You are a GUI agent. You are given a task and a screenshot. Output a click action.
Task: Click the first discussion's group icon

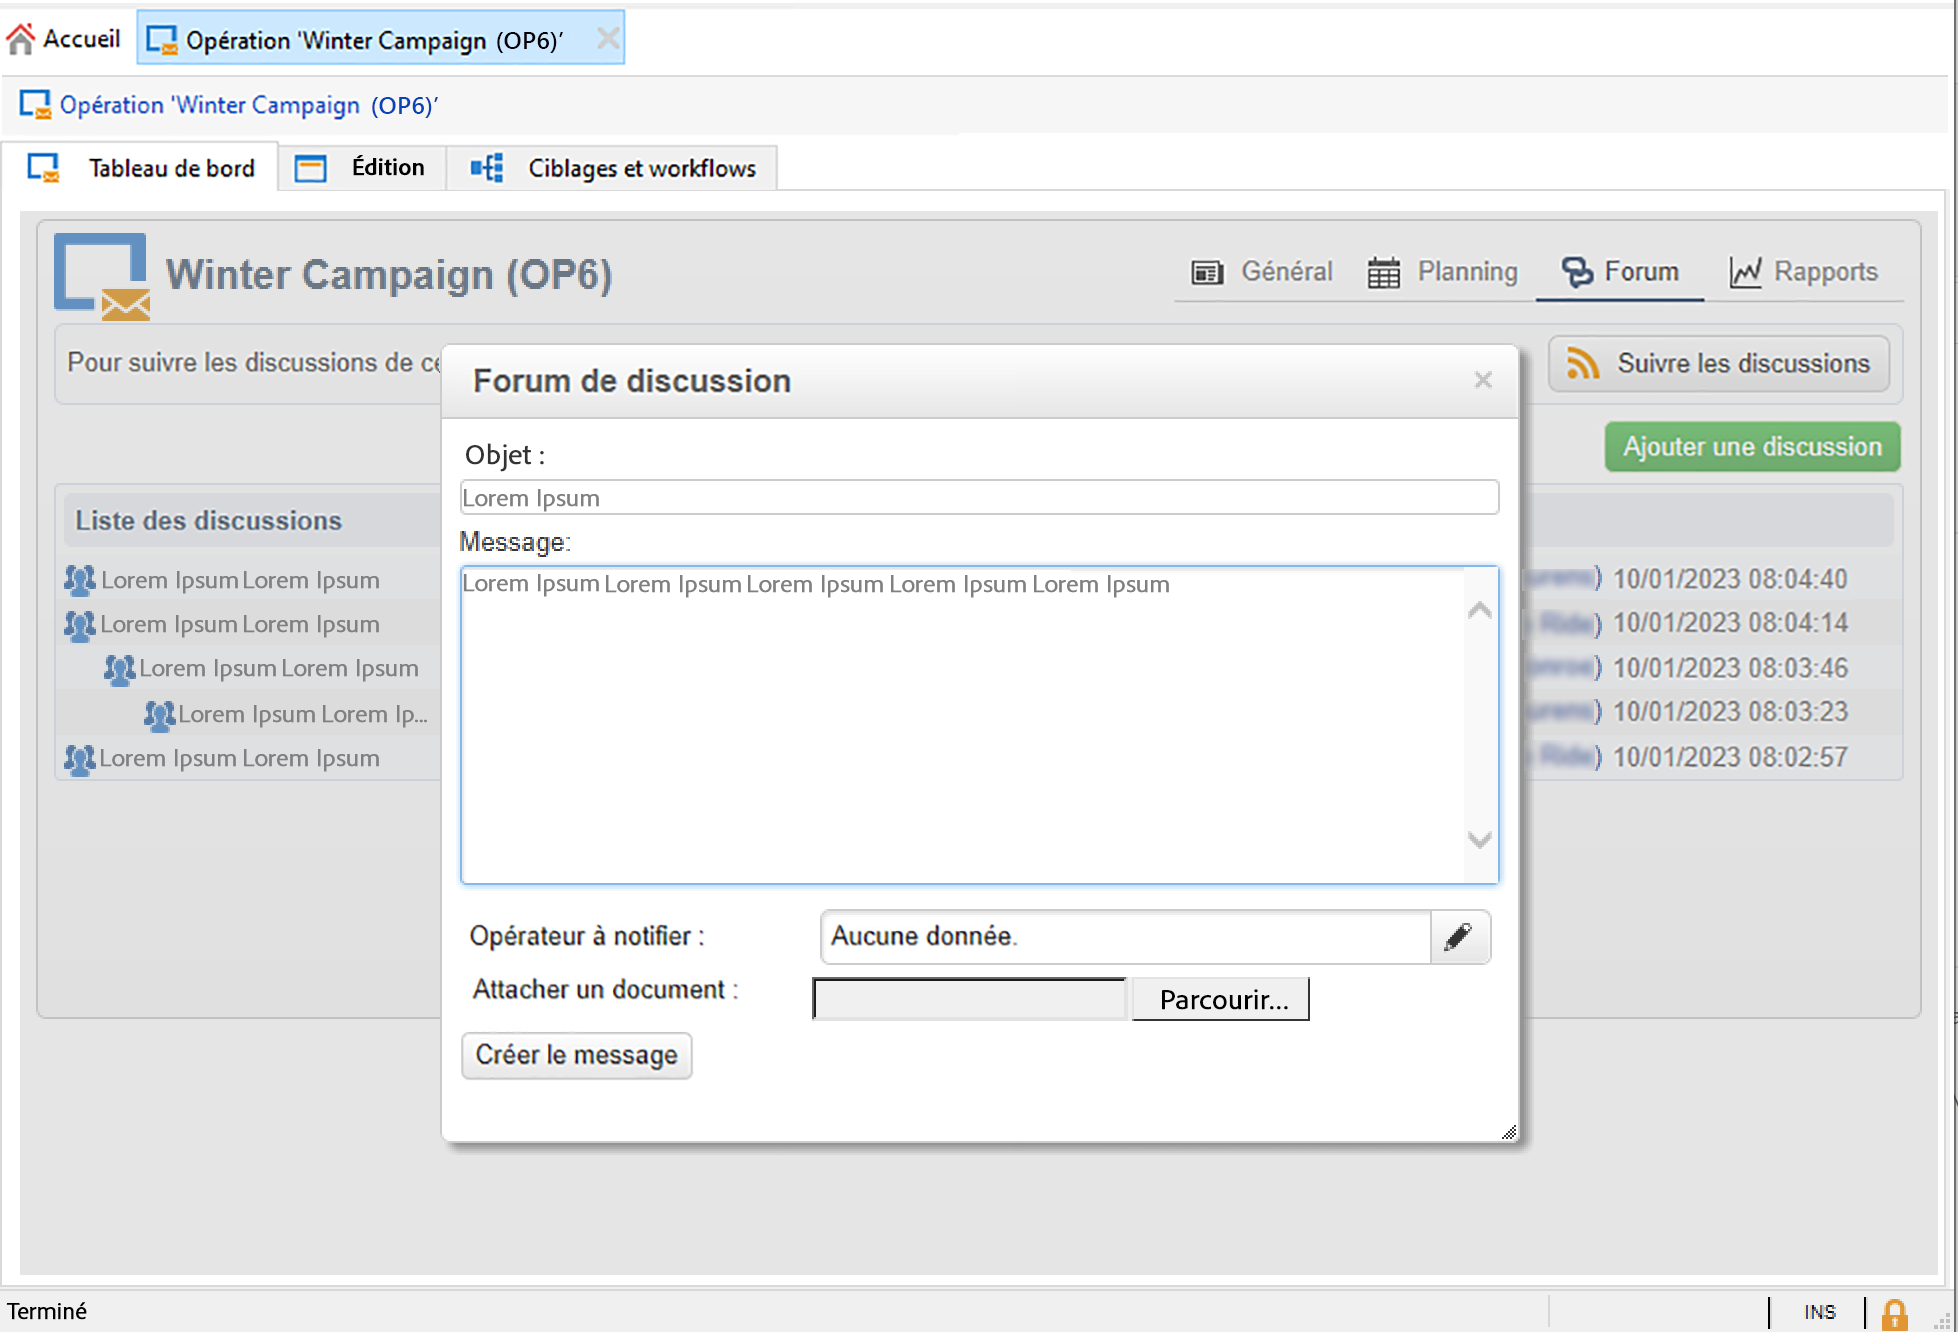point(79,580)
